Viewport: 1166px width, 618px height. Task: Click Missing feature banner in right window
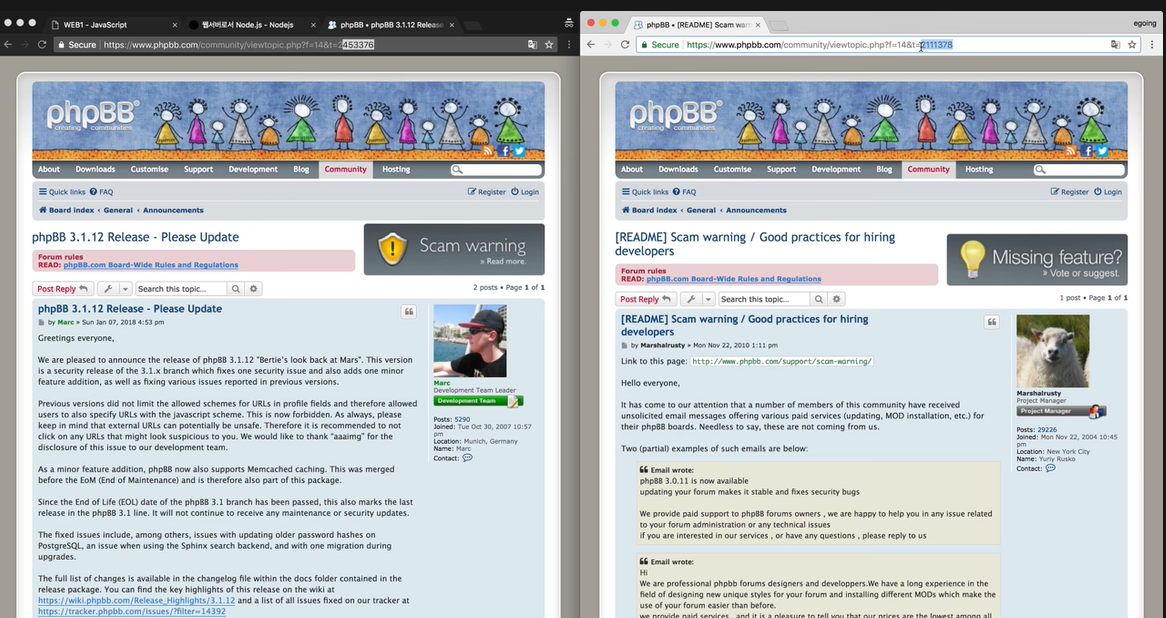pyautogui.click(x=1037, y=260)
